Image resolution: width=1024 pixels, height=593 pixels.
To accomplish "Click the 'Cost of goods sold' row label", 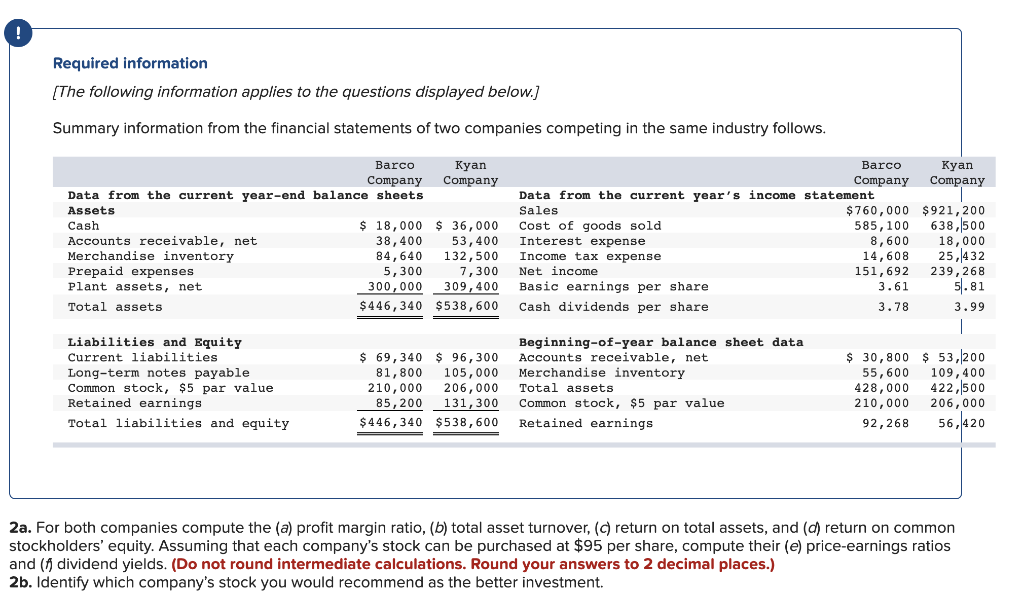I will click(590, 225).
